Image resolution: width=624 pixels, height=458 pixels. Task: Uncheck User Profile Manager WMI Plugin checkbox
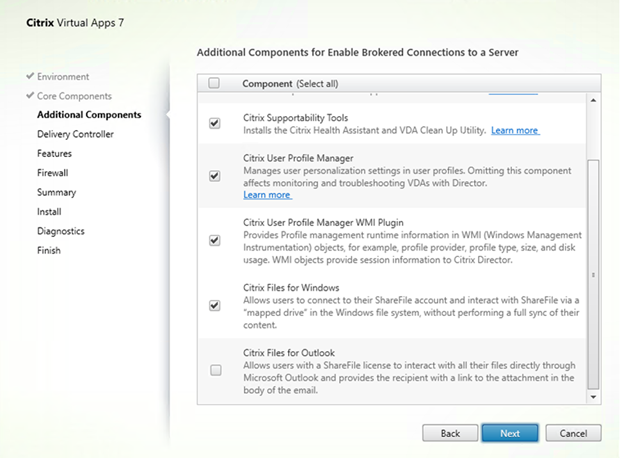(x=215, y=240)
